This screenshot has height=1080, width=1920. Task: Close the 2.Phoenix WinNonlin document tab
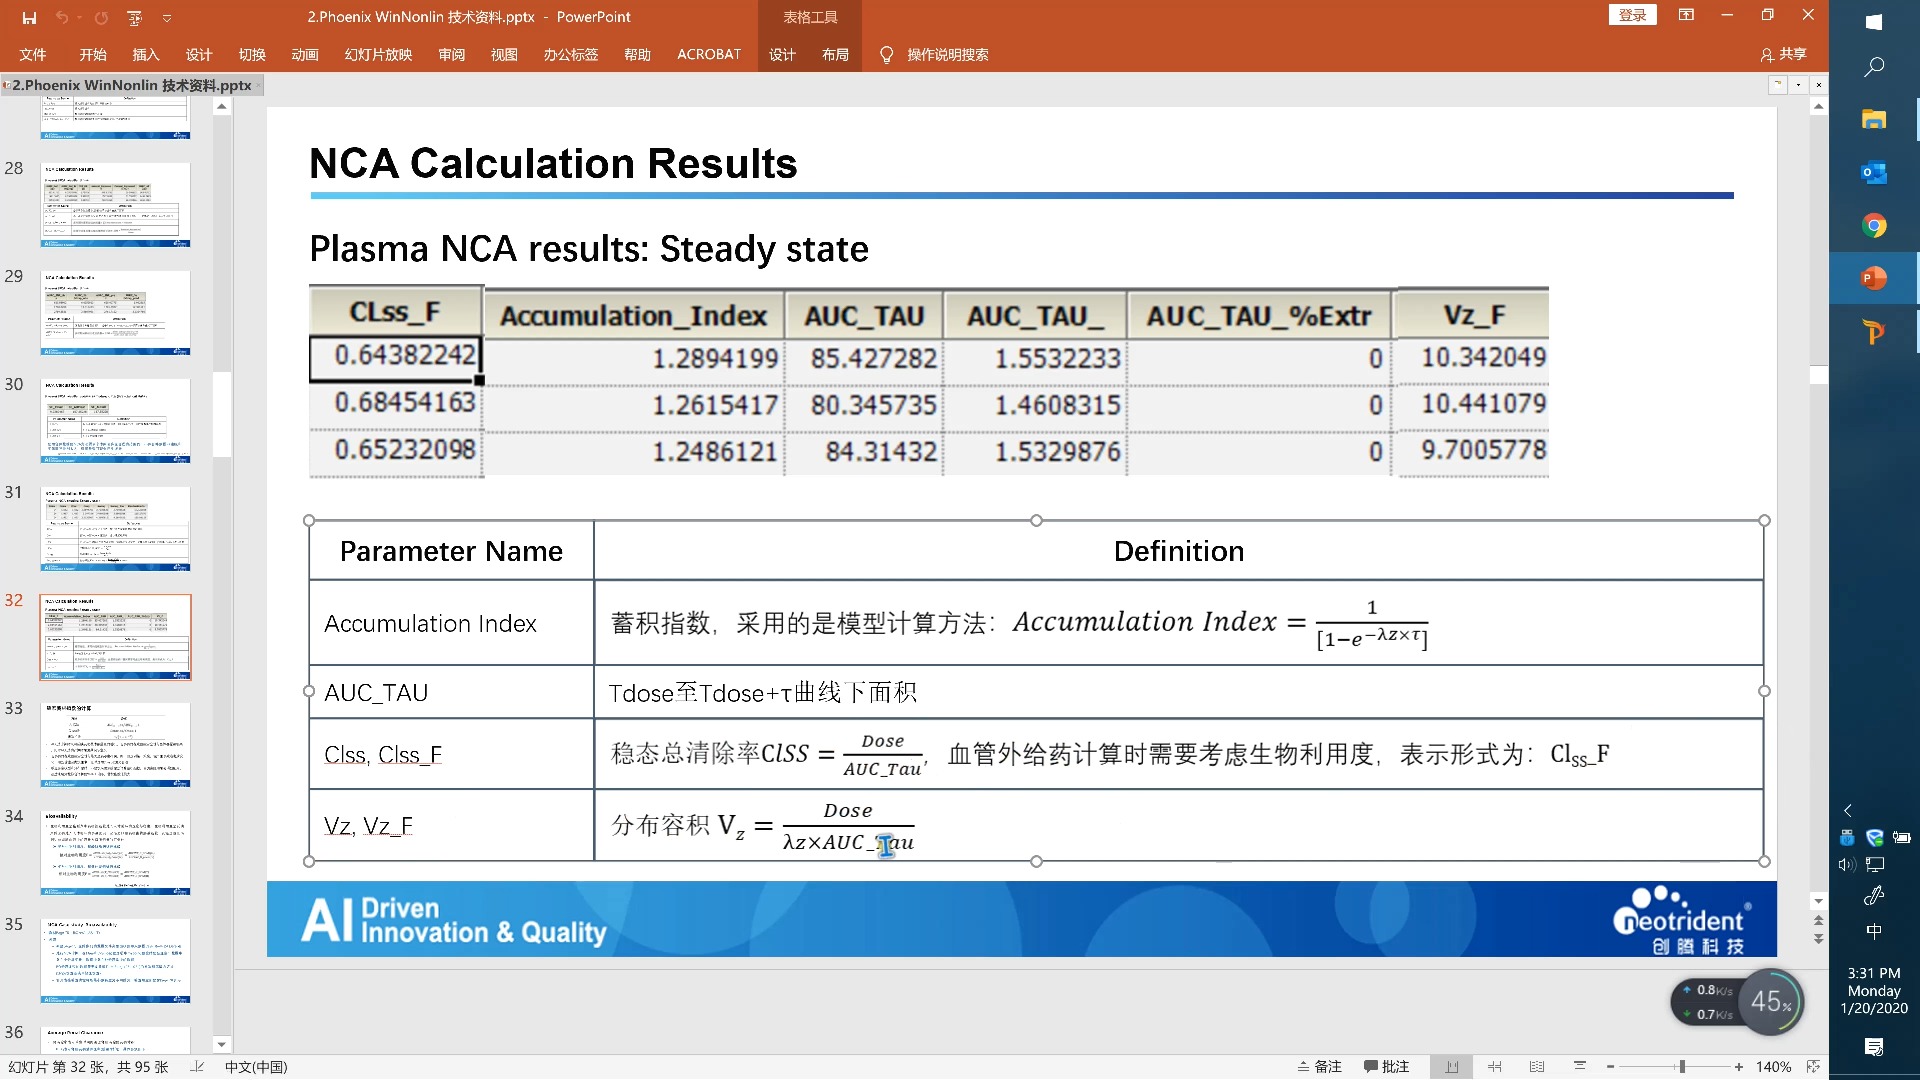259,85
